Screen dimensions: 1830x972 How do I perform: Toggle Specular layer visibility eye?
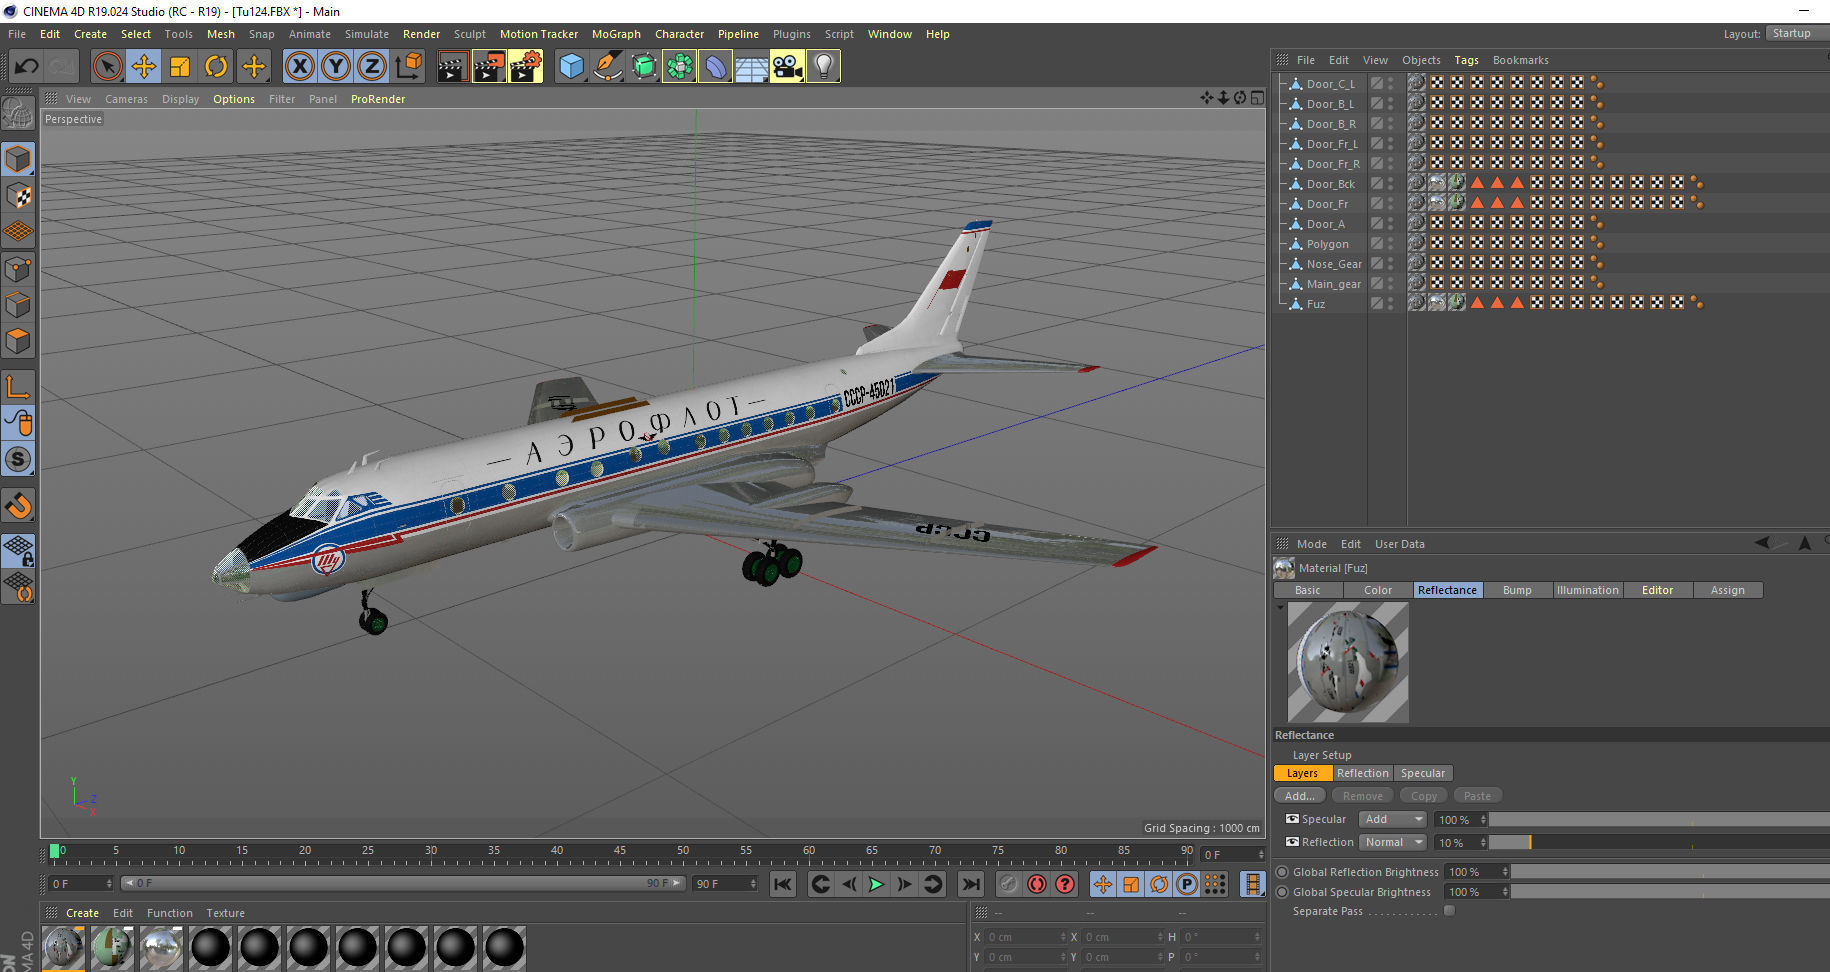point(1292,819)
